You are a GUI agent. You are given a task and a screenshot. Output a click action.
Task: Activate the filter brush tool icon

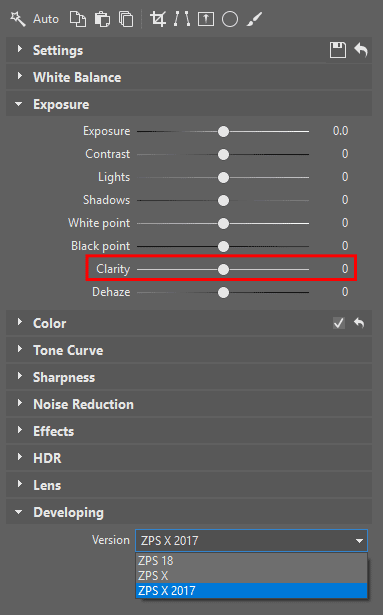click(254, 19)
